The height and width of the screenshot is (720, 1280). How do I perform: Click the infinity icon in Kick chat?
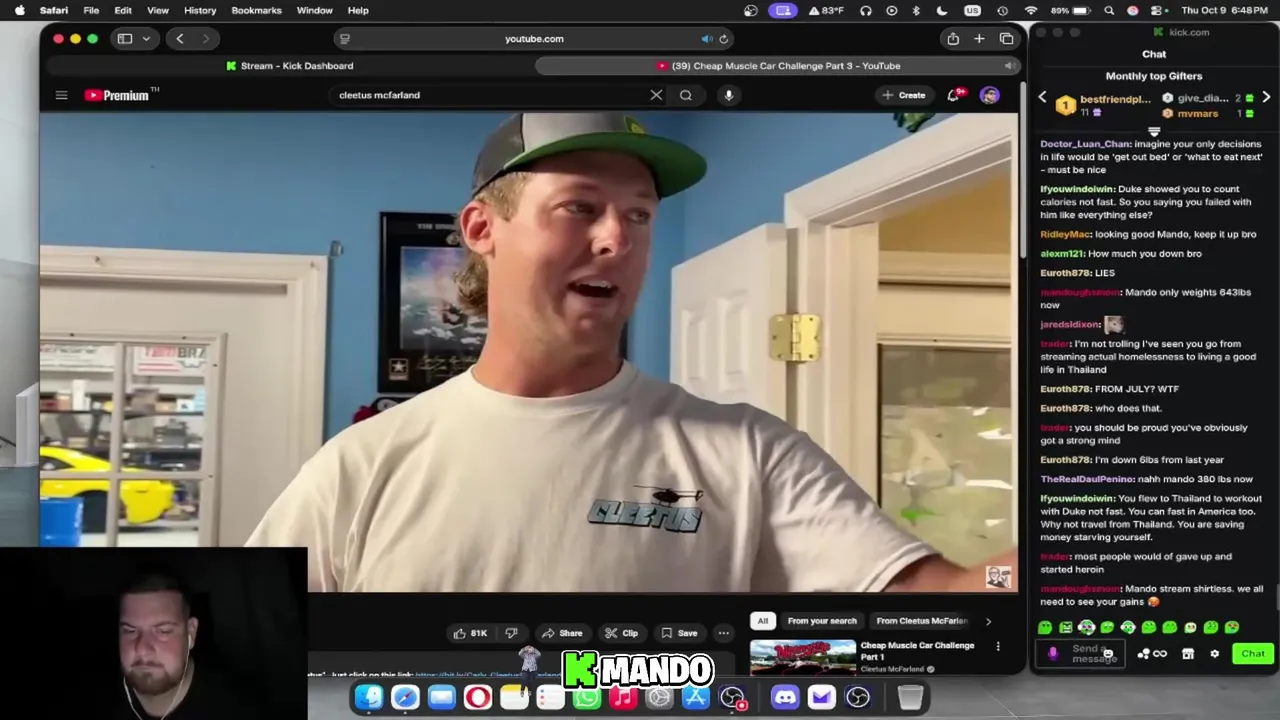[x=1160, y=654]
